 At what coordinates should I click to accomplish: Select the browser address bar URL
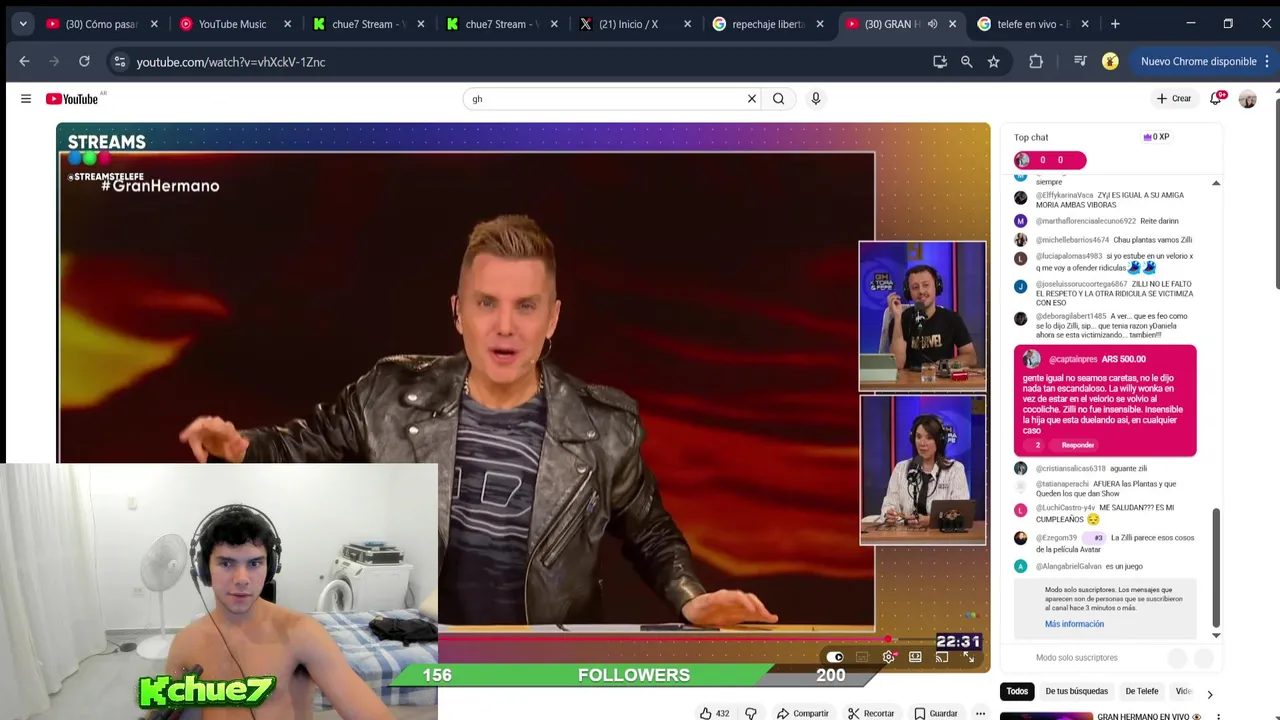[231, 62]
